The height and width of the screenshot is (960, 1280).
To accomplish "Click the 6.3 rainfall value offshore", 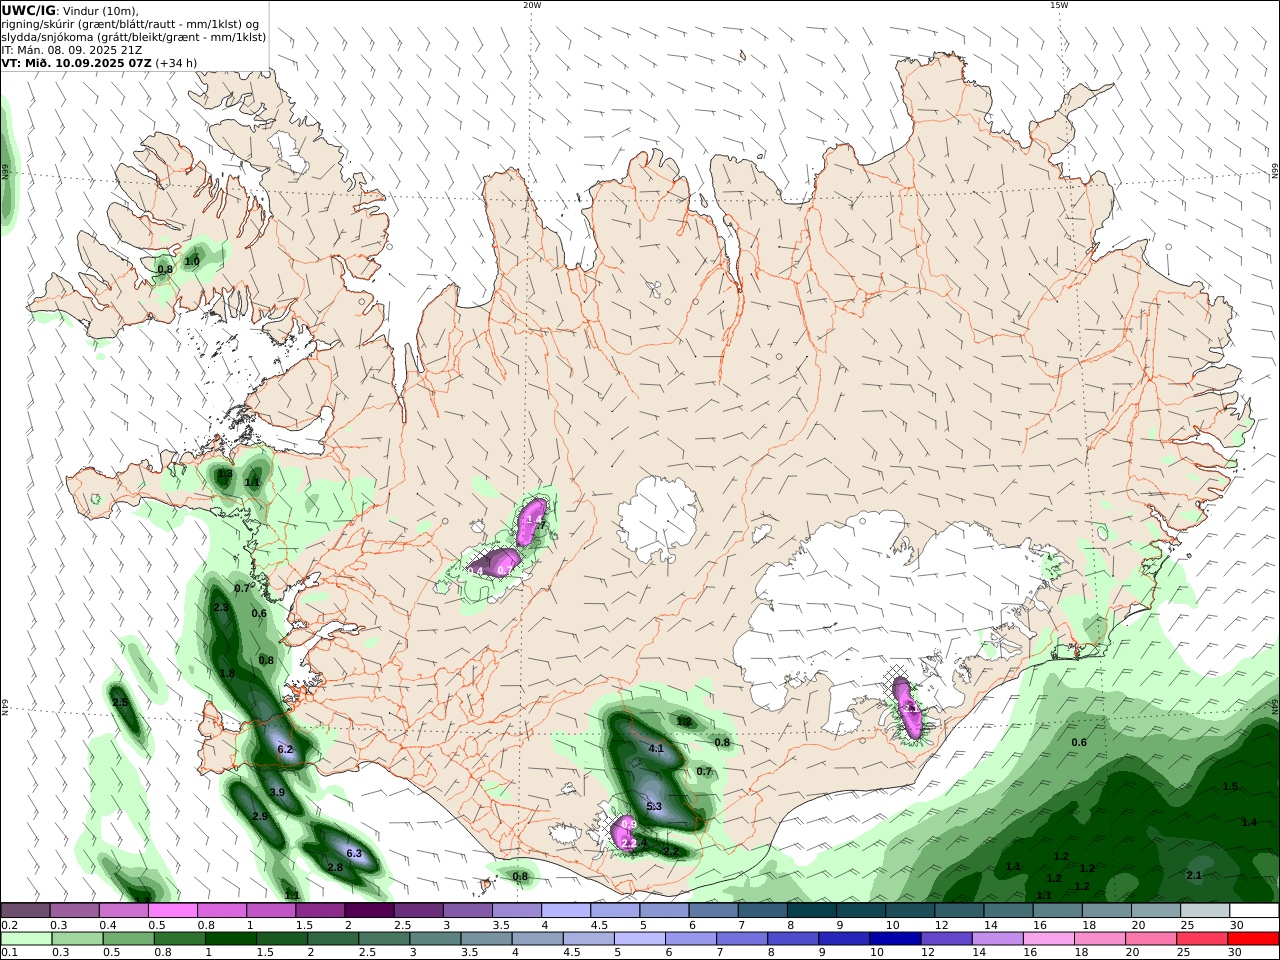I will click(353, 853).
